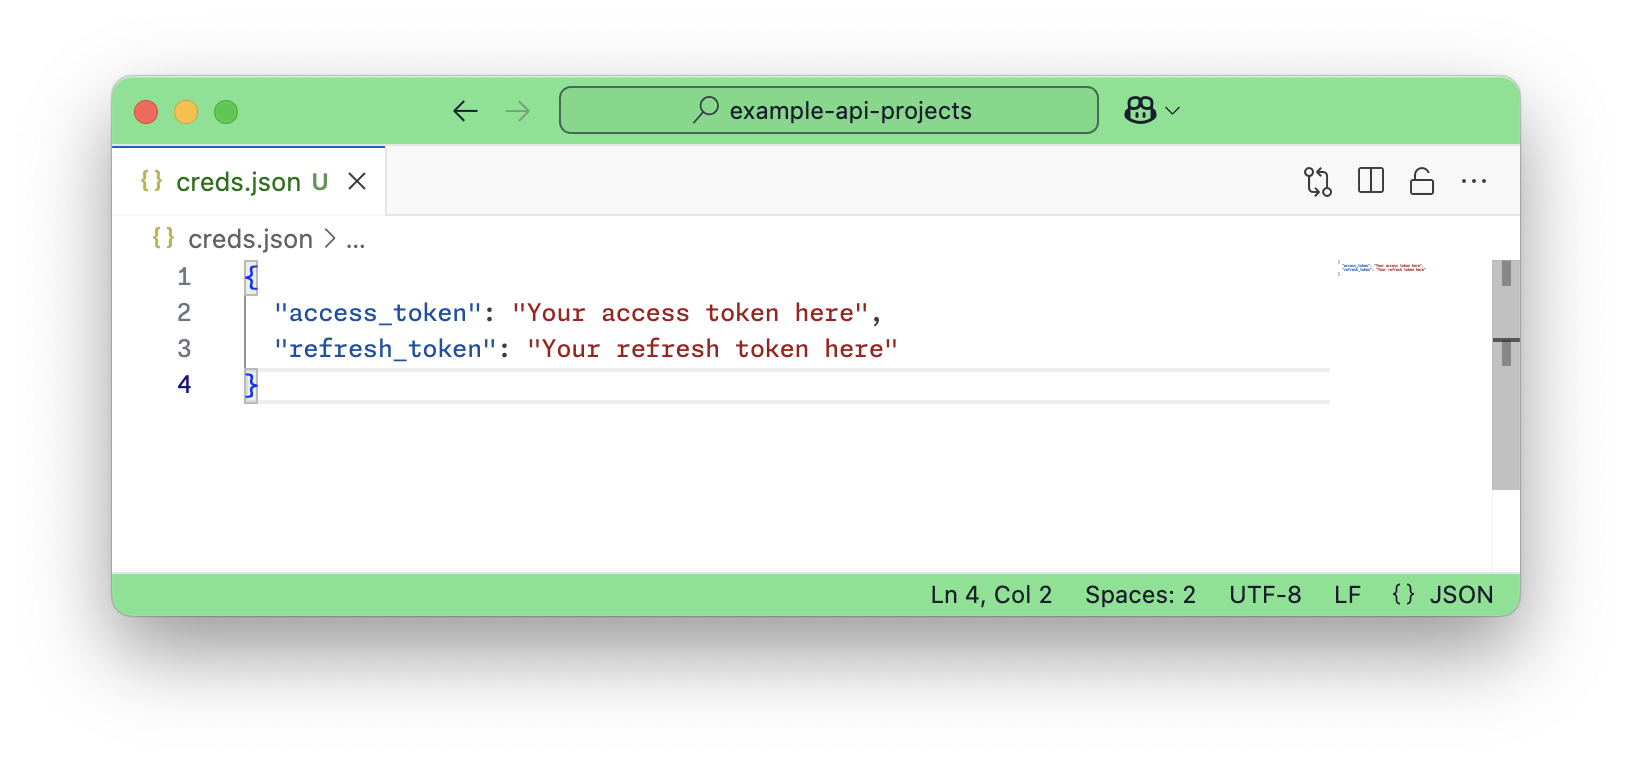This screenshot has width=1632, height=764.
Task: Click the braces icon beside JSON in status bar
Action: click(x=1402, y=594)
